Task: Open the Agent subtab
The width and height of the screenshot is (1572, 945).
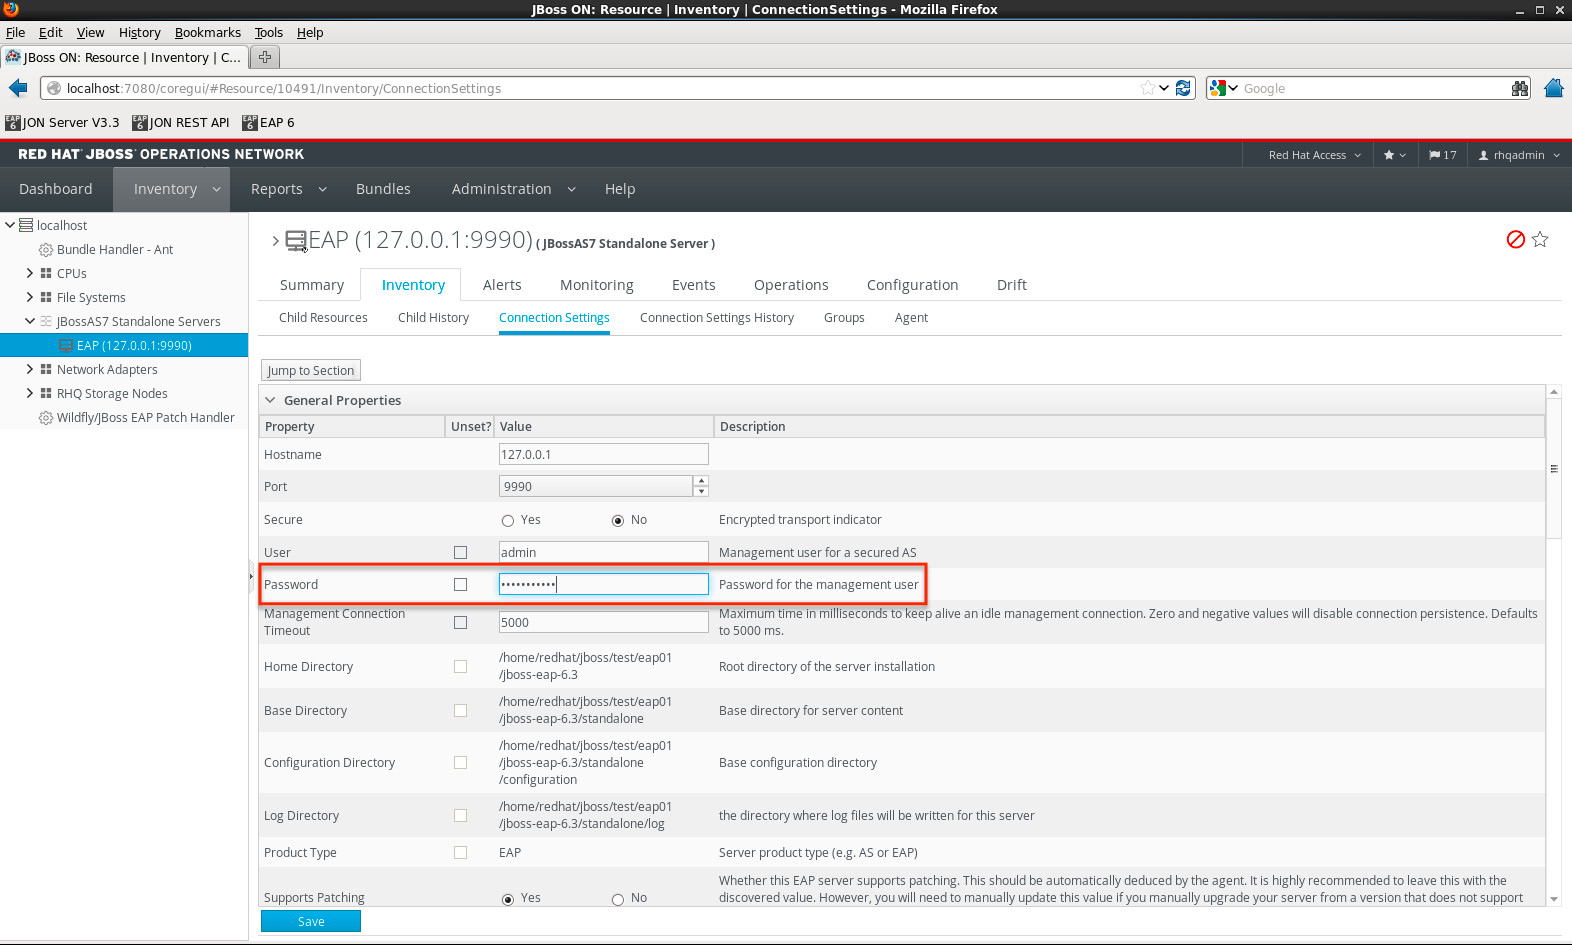Action: pos(911,318)
